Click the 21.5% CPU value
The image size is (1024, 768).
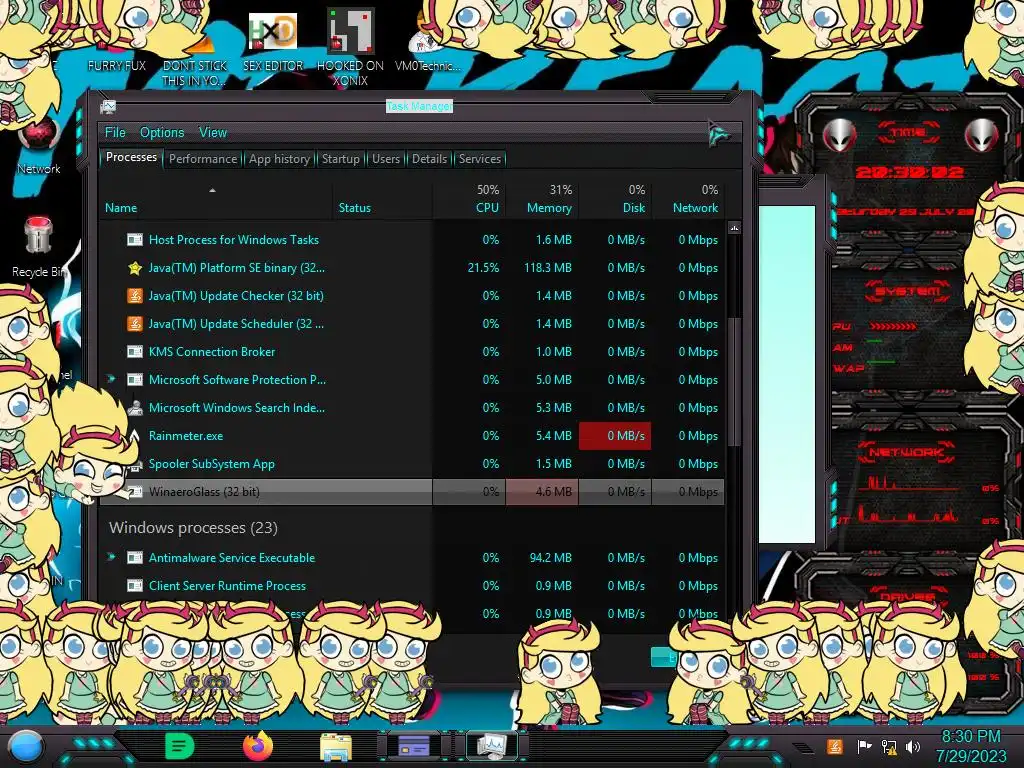(x=483, y=268)
